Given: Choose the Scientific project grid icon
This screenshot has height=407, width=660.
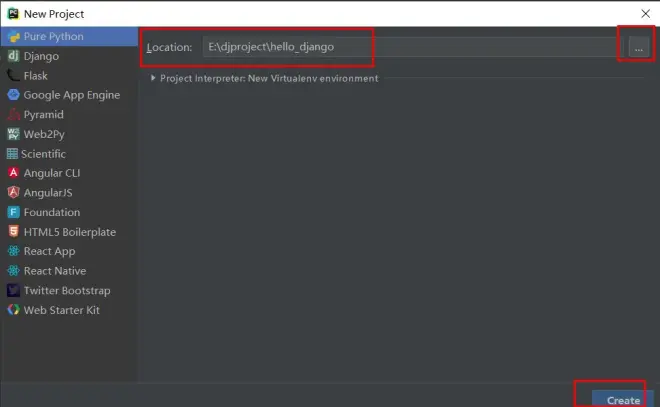Looking at the screenshot, I should [12, 154].
